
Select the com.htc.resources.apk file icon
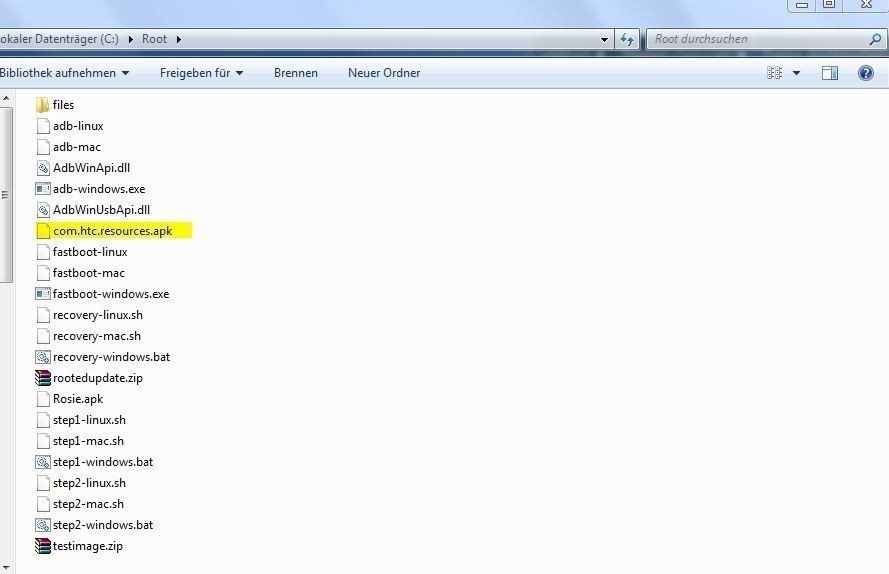pyautogui.click(x=43, y=231)
